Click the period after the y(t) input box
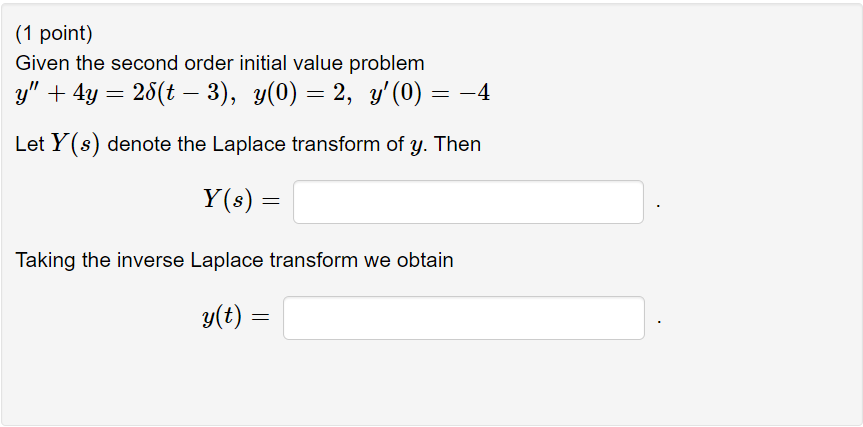Viewport: 863px width, 427px height. coord(659,323)
